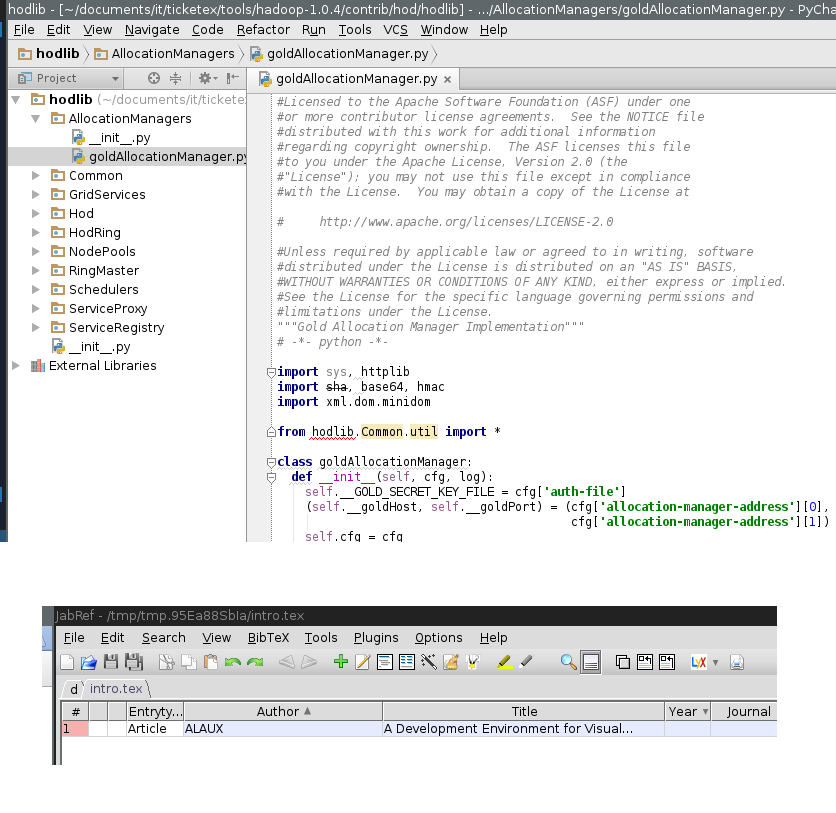This screenshot has height=813, width=836.
Task: Click the JabRef search magnifier icon
Action: tap(568, 662)
